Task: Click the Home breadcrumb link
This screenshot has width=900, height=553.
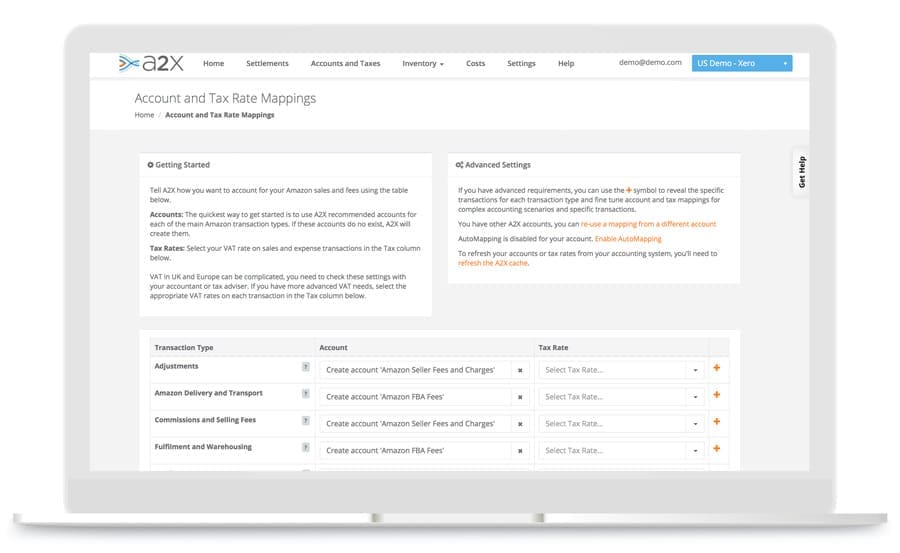Action: coord(144,115)
